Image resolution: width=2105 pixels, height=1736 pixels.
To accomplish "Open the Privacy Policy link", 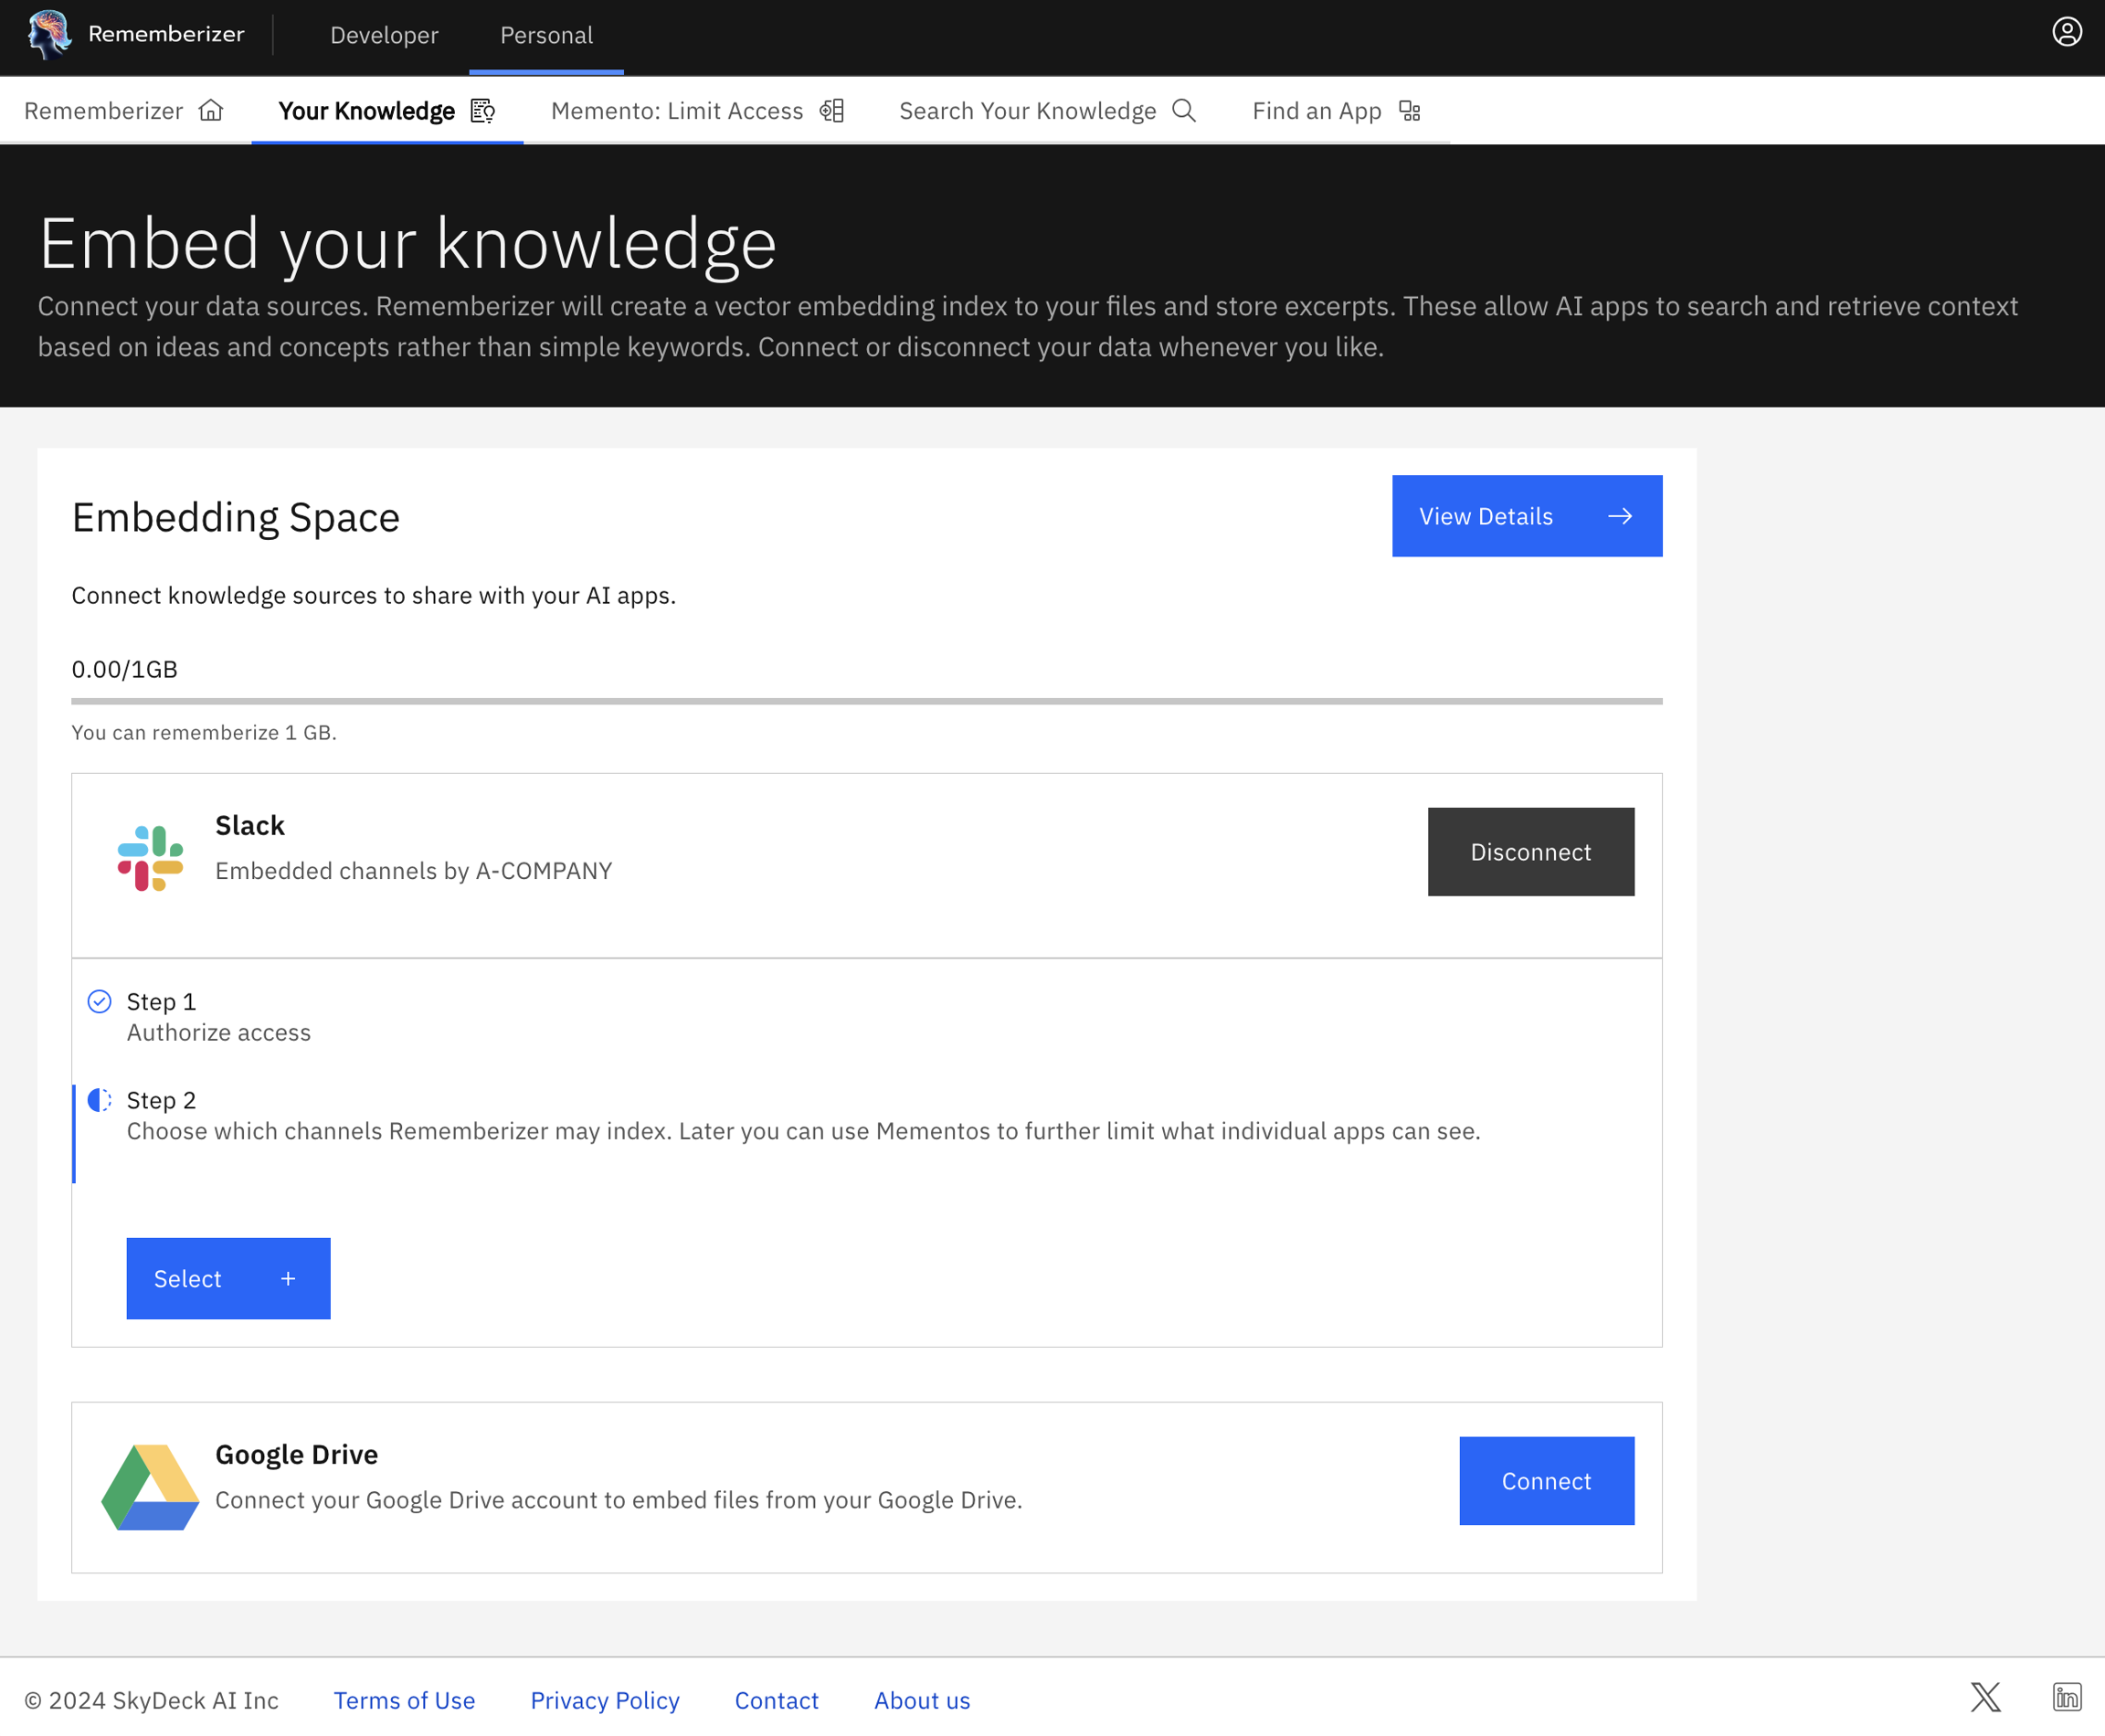I will [x=604, y=1700].
